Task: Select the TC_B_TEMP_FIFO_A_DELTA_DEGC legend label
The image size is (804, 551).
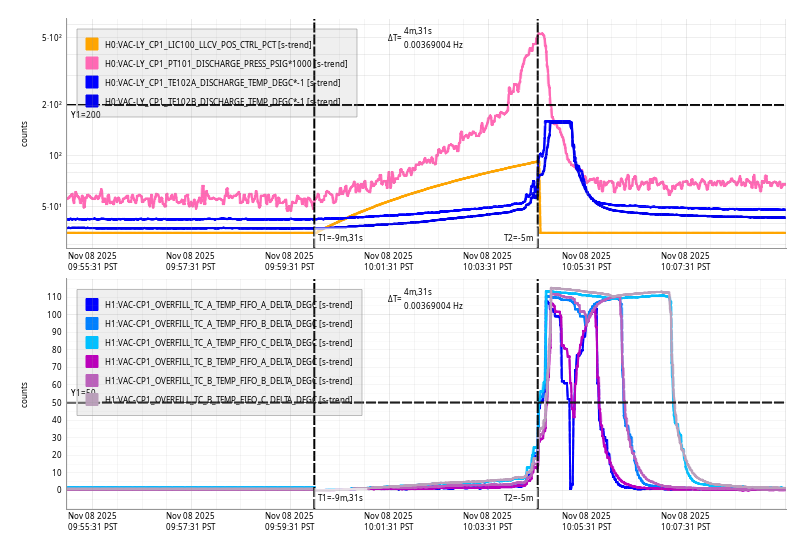Action: tap(228, 361)
